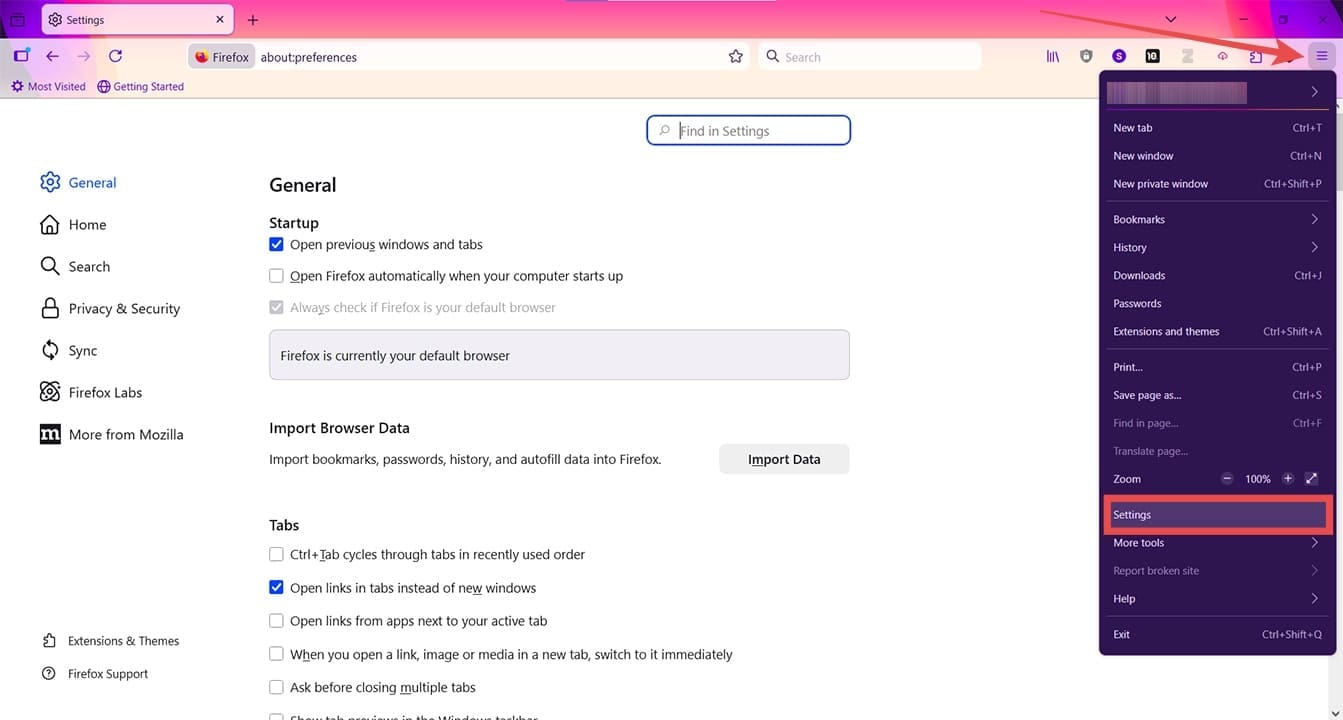Click the cloud upload toolbar icon
This screenshot has height=720, width=1343.
[x=1222, y=57]
